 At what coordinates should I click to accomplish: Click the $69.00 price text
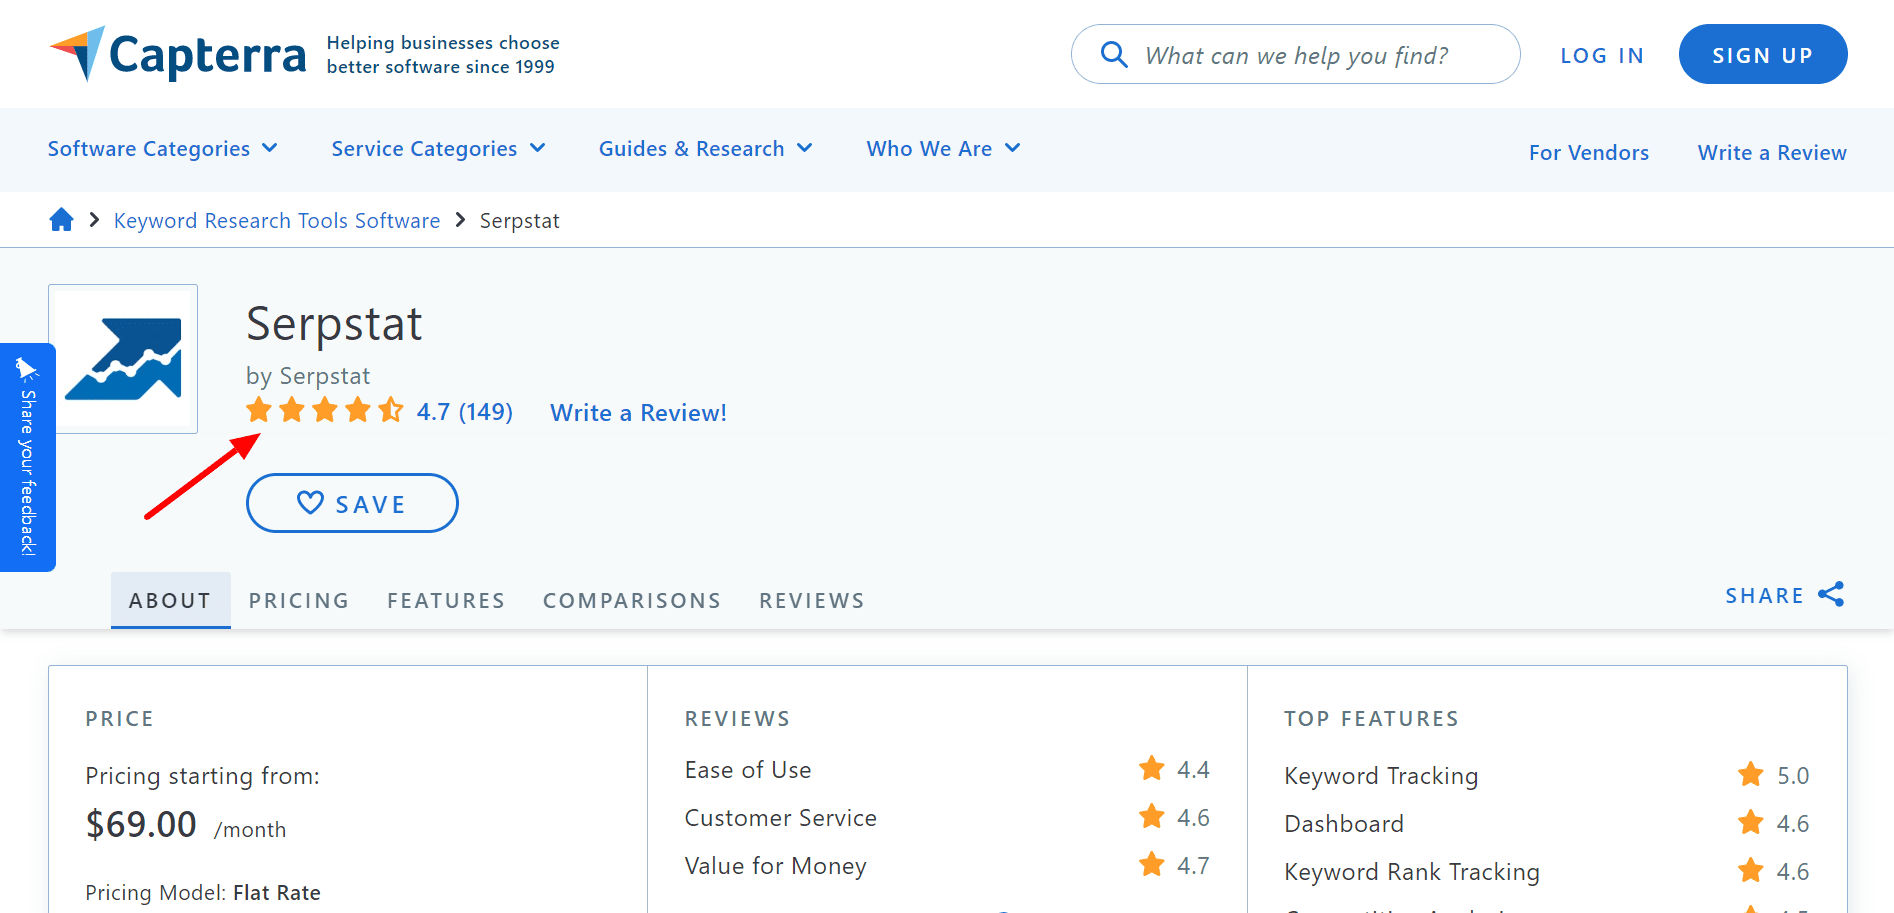[141, 825]
